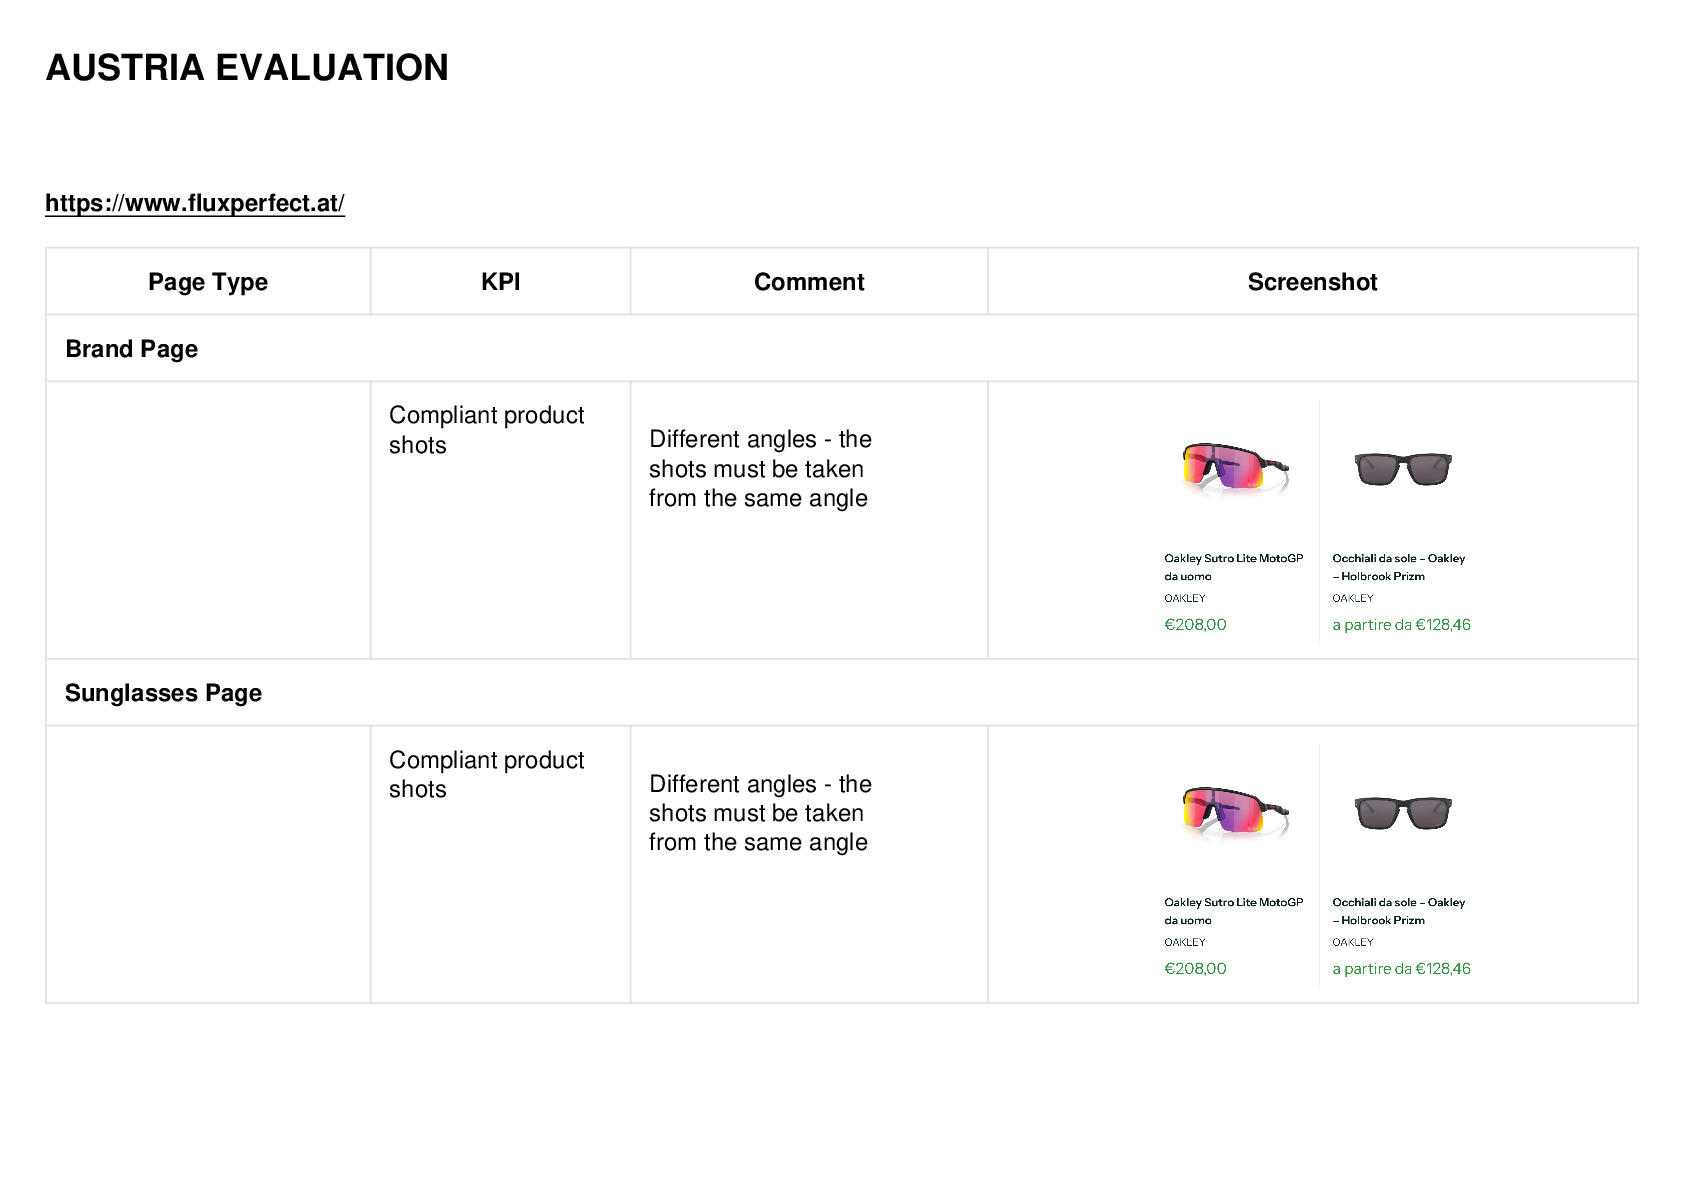Screen dimensions: 1684x1191
Task: Click the Brand Page section row
Action: [841, 348]
